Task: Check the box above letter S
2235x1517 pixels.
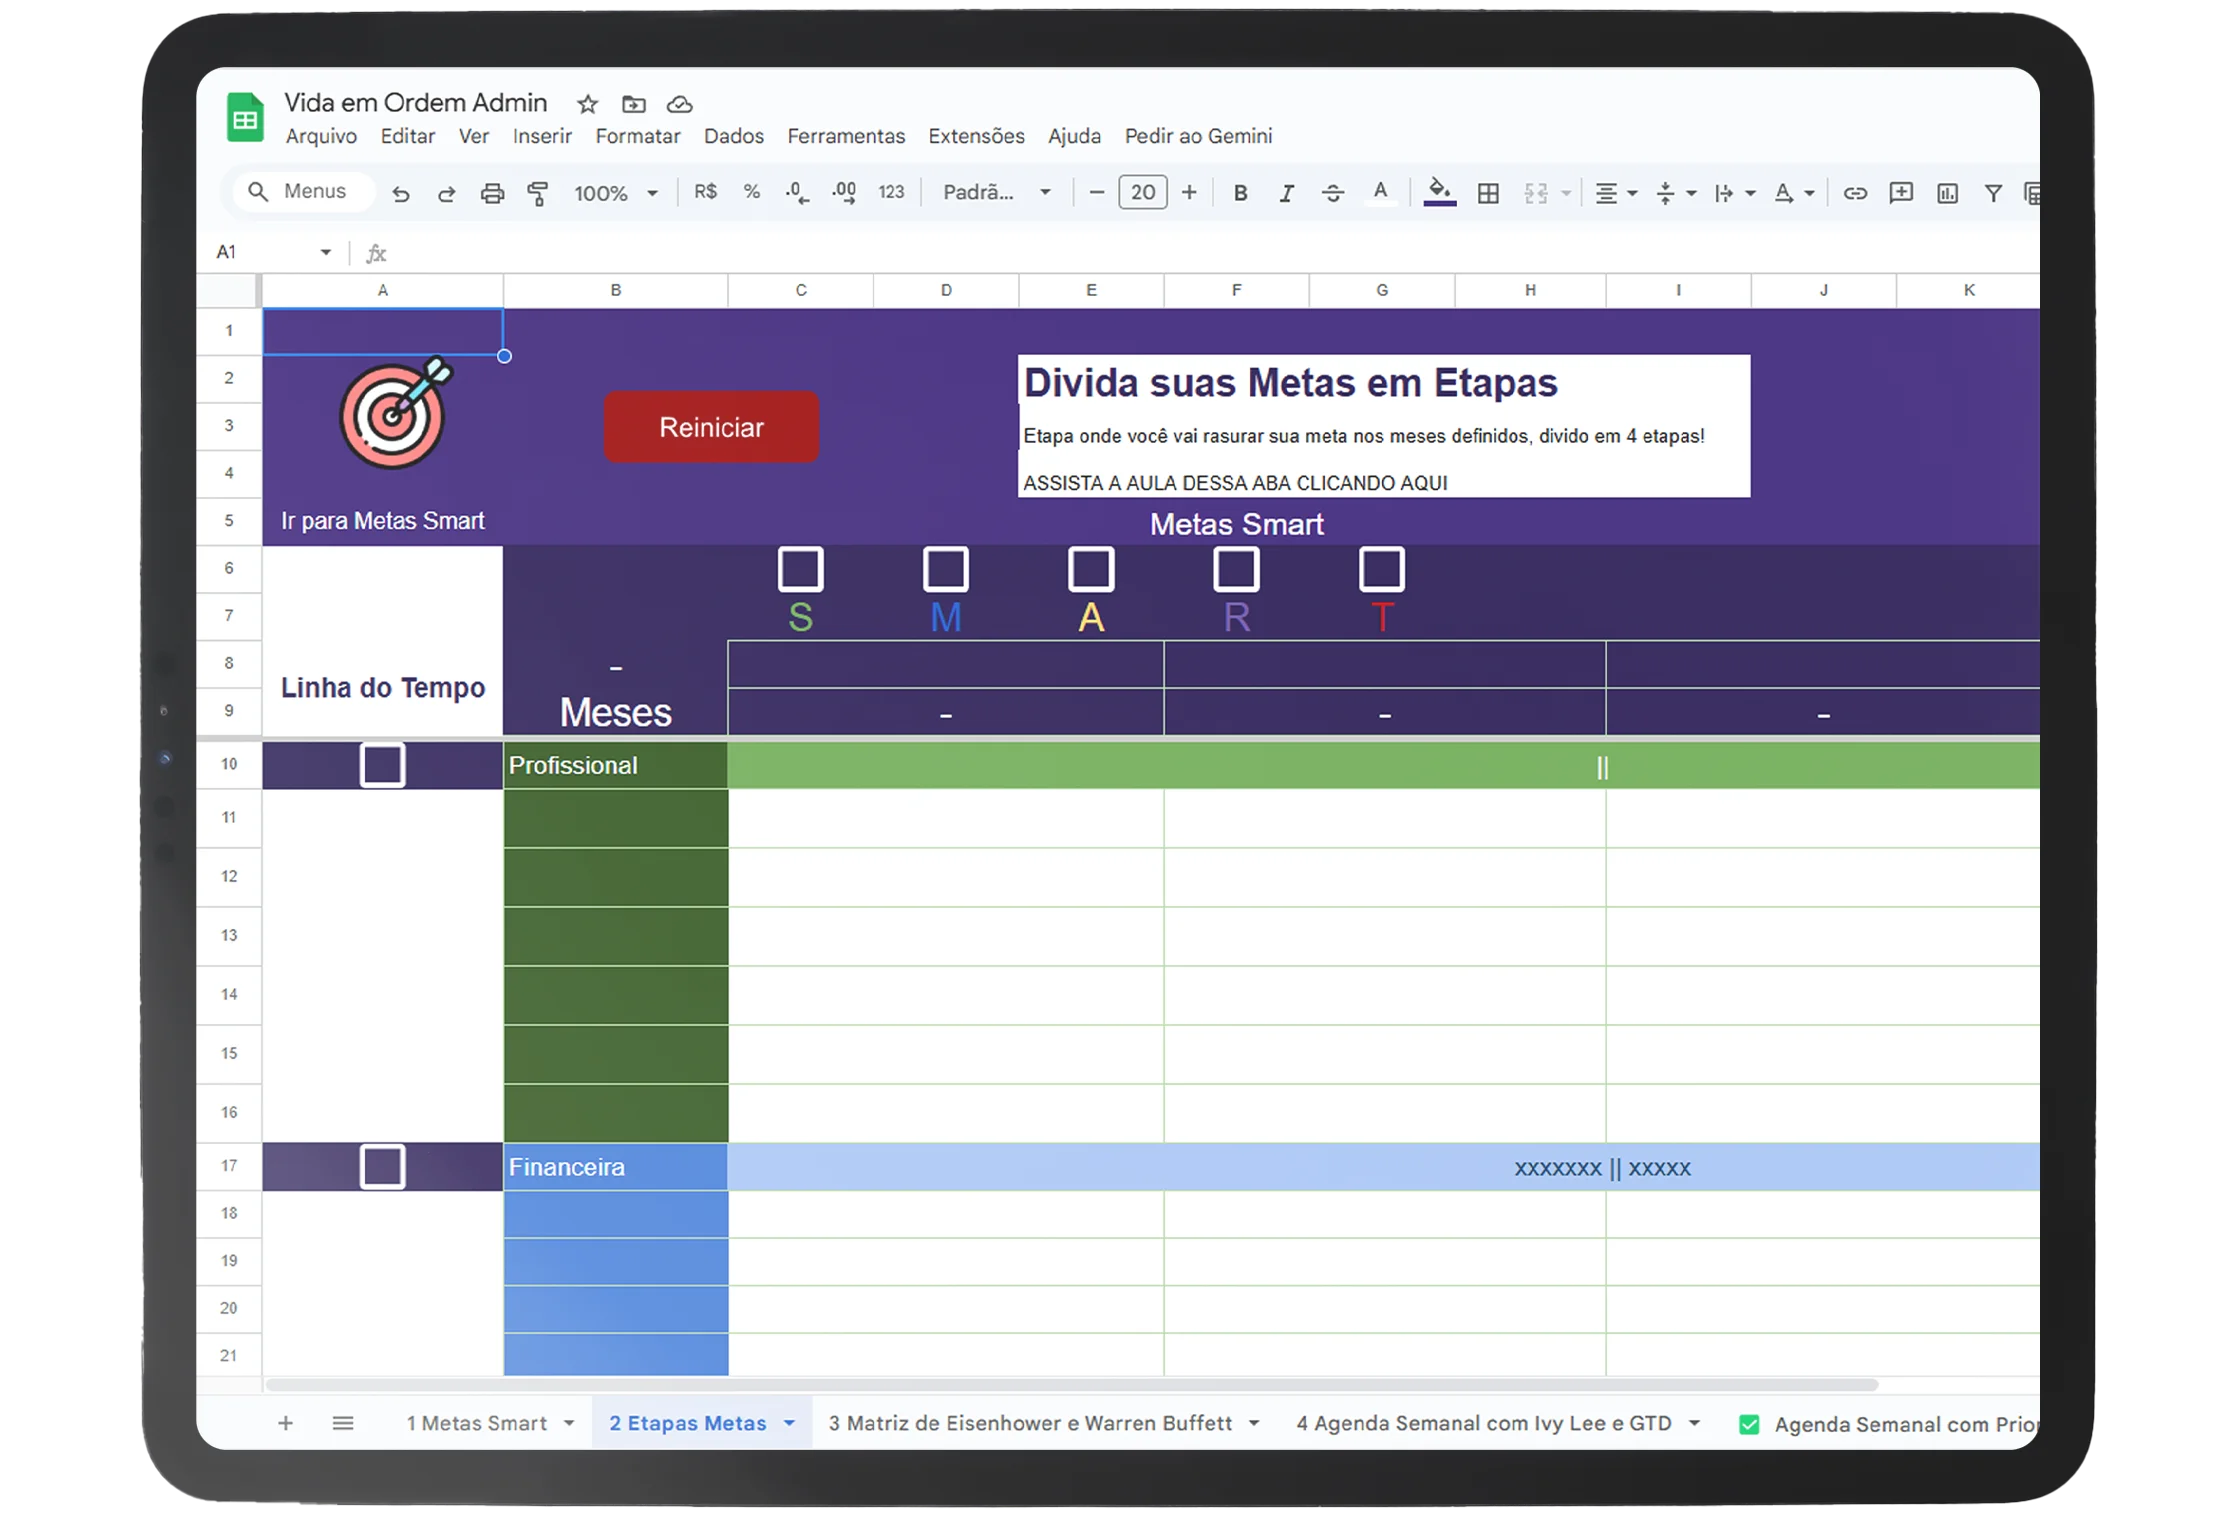Action: (x=800, y=569)
